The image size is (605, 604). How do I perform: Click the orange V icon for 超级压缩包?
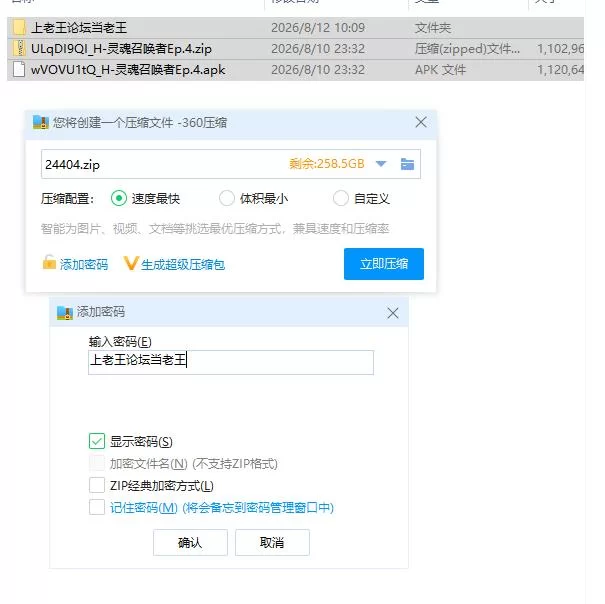[x=130, y=263]
